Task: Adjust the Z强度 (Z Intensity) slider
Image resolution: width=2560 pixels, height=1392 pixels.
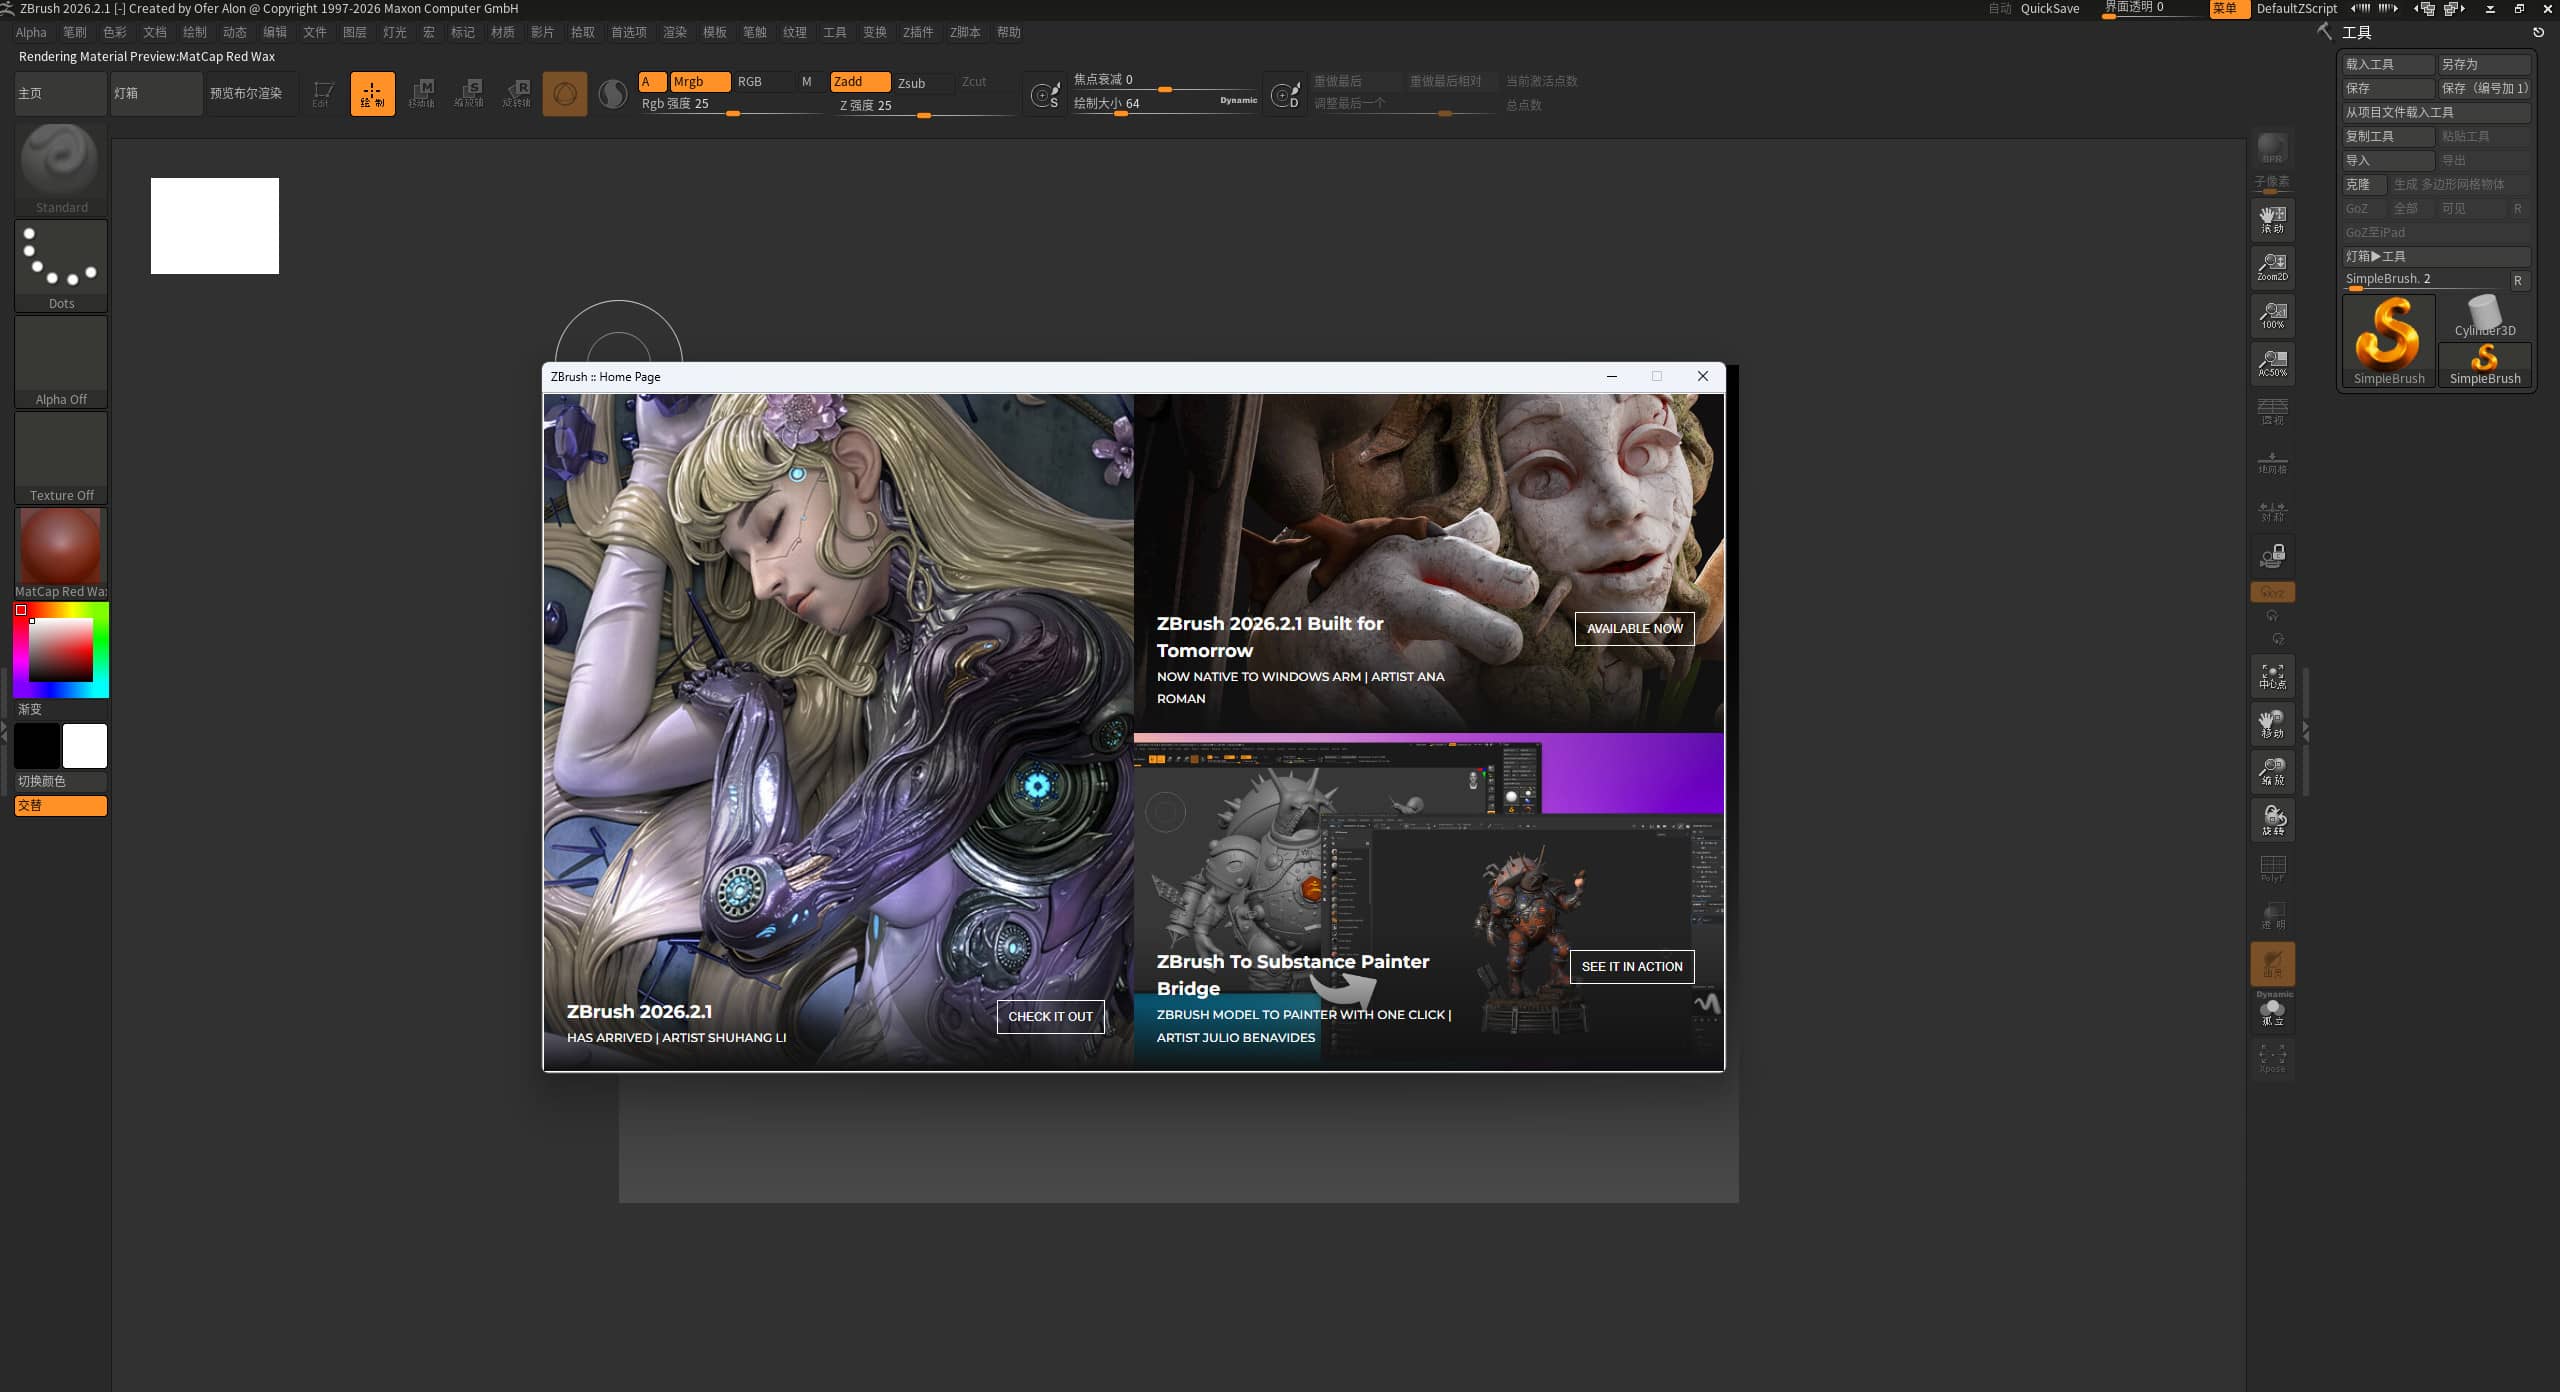Action: click(925, 106)
